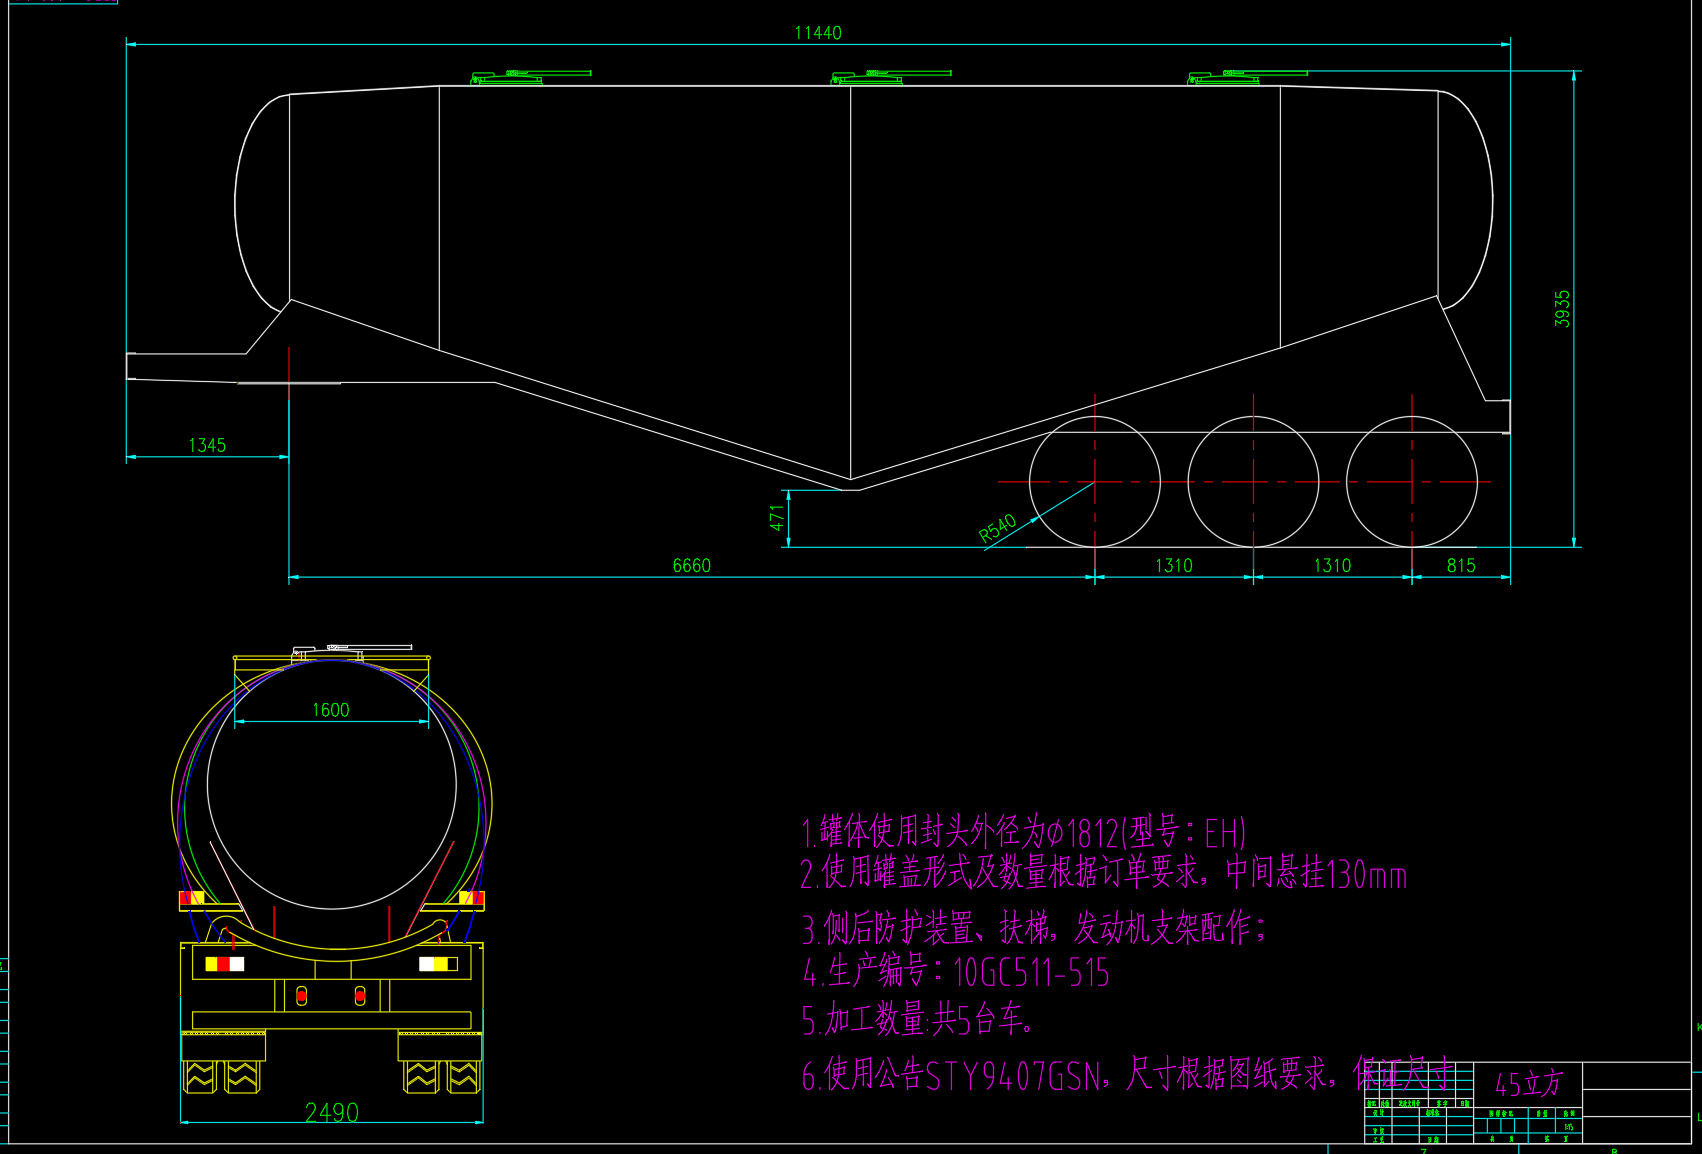
Task: Select the 45立方 title block text
Action: tap(1528, 1083)
